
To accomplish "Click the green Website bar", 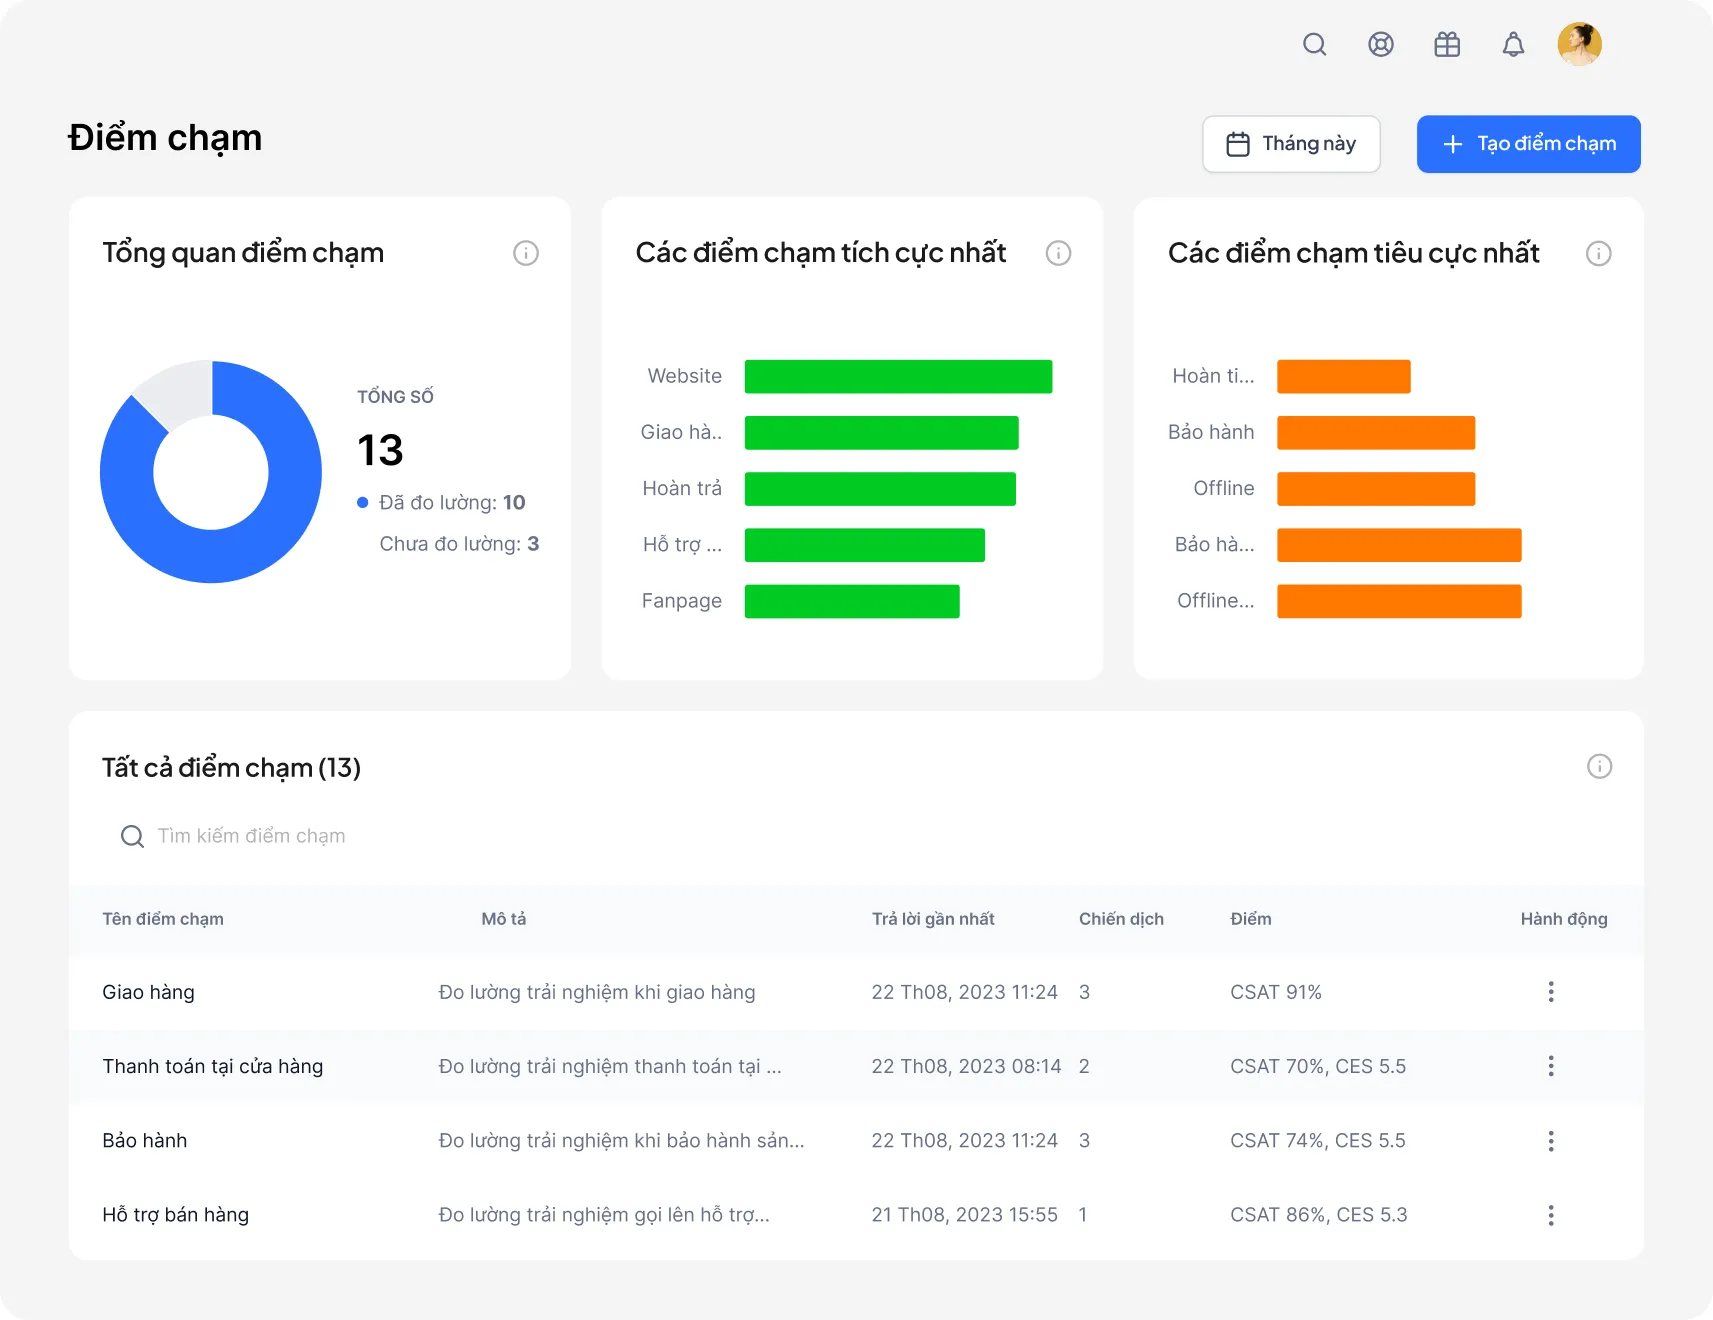I will pos(898,377).
